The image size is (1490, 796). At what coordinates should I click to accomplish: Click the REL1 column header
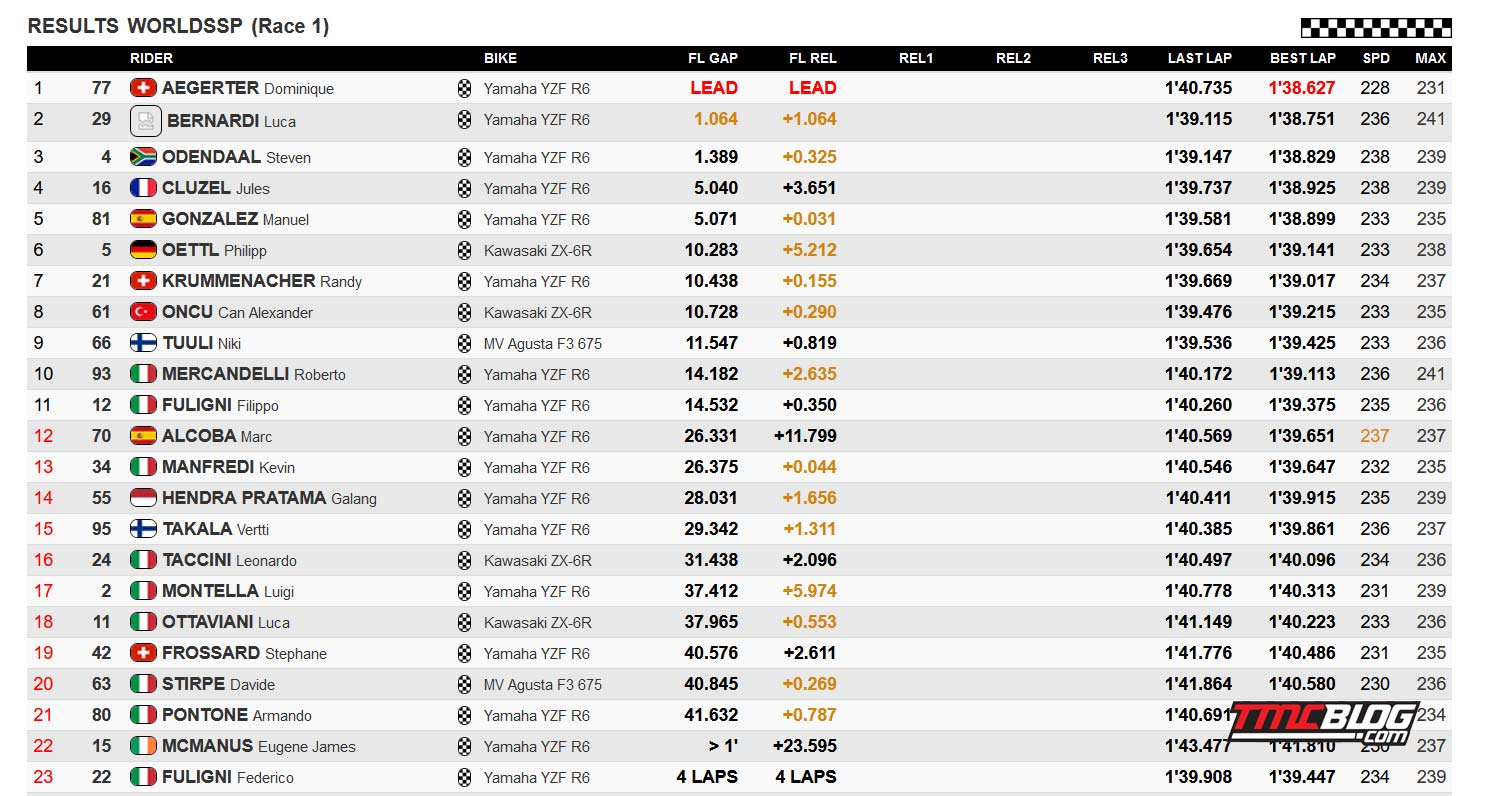pyautogui.click(x=916, y=59)
